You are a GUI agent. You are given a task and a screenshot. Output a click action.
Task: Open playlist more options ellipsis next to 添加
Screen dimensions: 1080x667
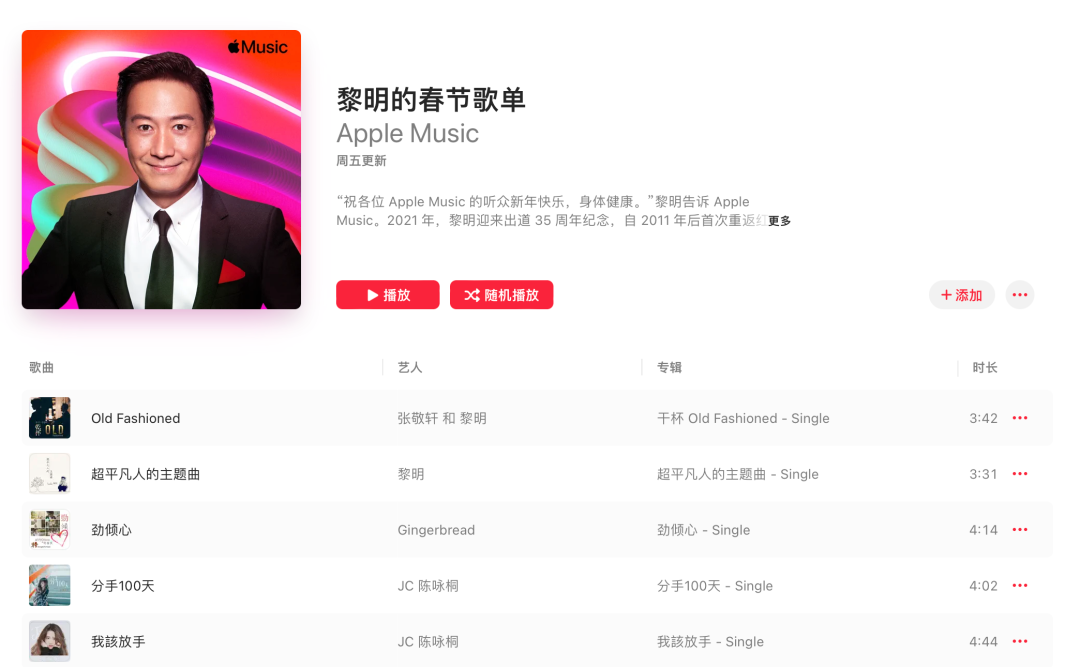[x=1020, y=295]
